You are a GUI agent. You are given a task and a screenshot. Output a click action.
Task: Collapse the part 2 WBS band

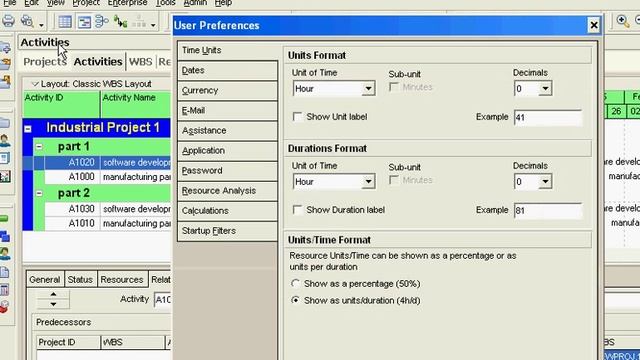[x=39, y=193]
